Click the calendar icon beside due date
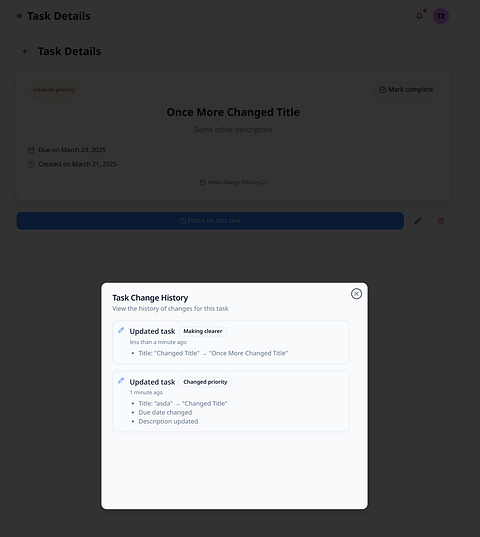Image resolution: width=480 pixels, height=537 pixels. [31, 150]
